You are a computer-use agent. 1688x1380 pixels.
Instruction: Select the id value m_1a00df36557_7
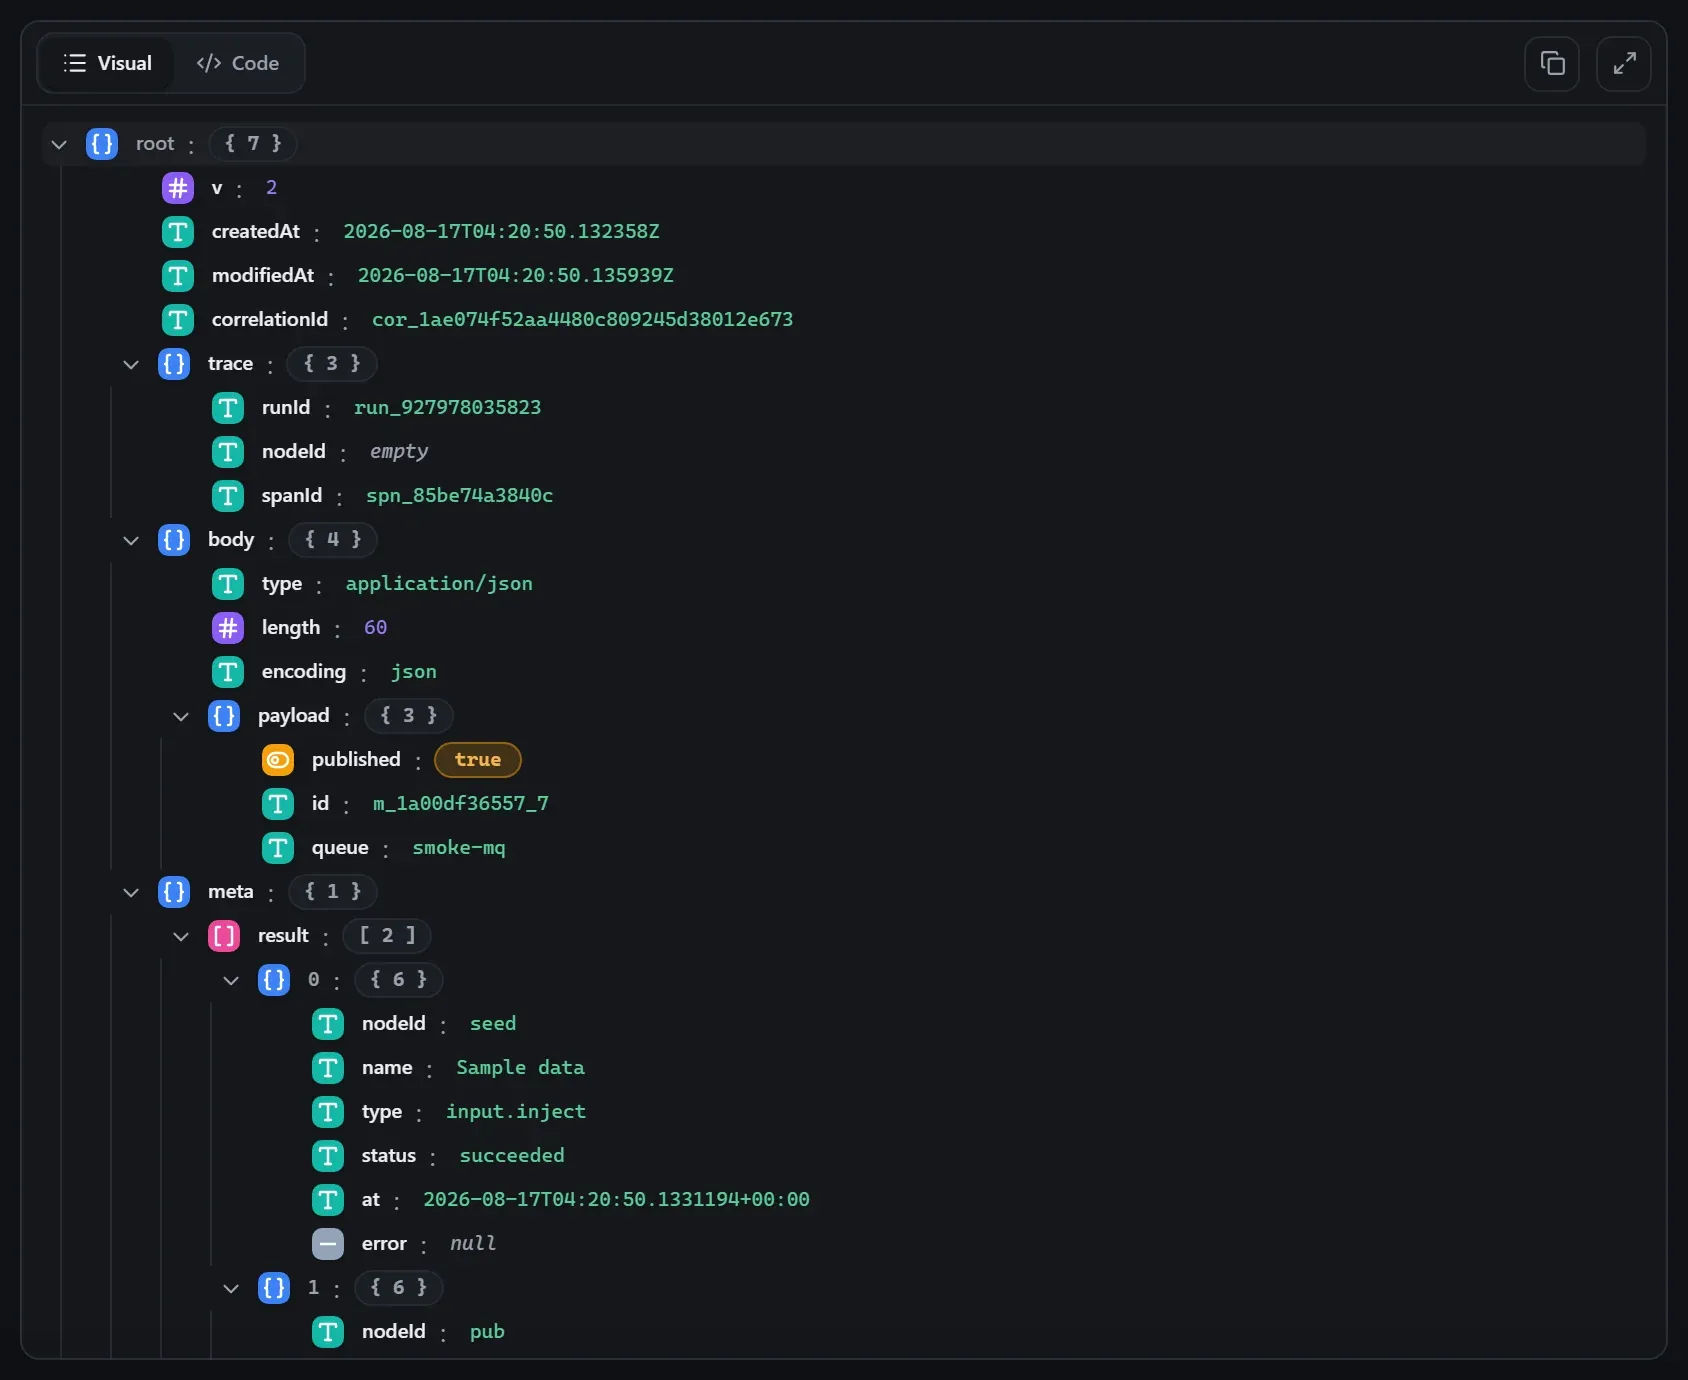pos(461,804)
